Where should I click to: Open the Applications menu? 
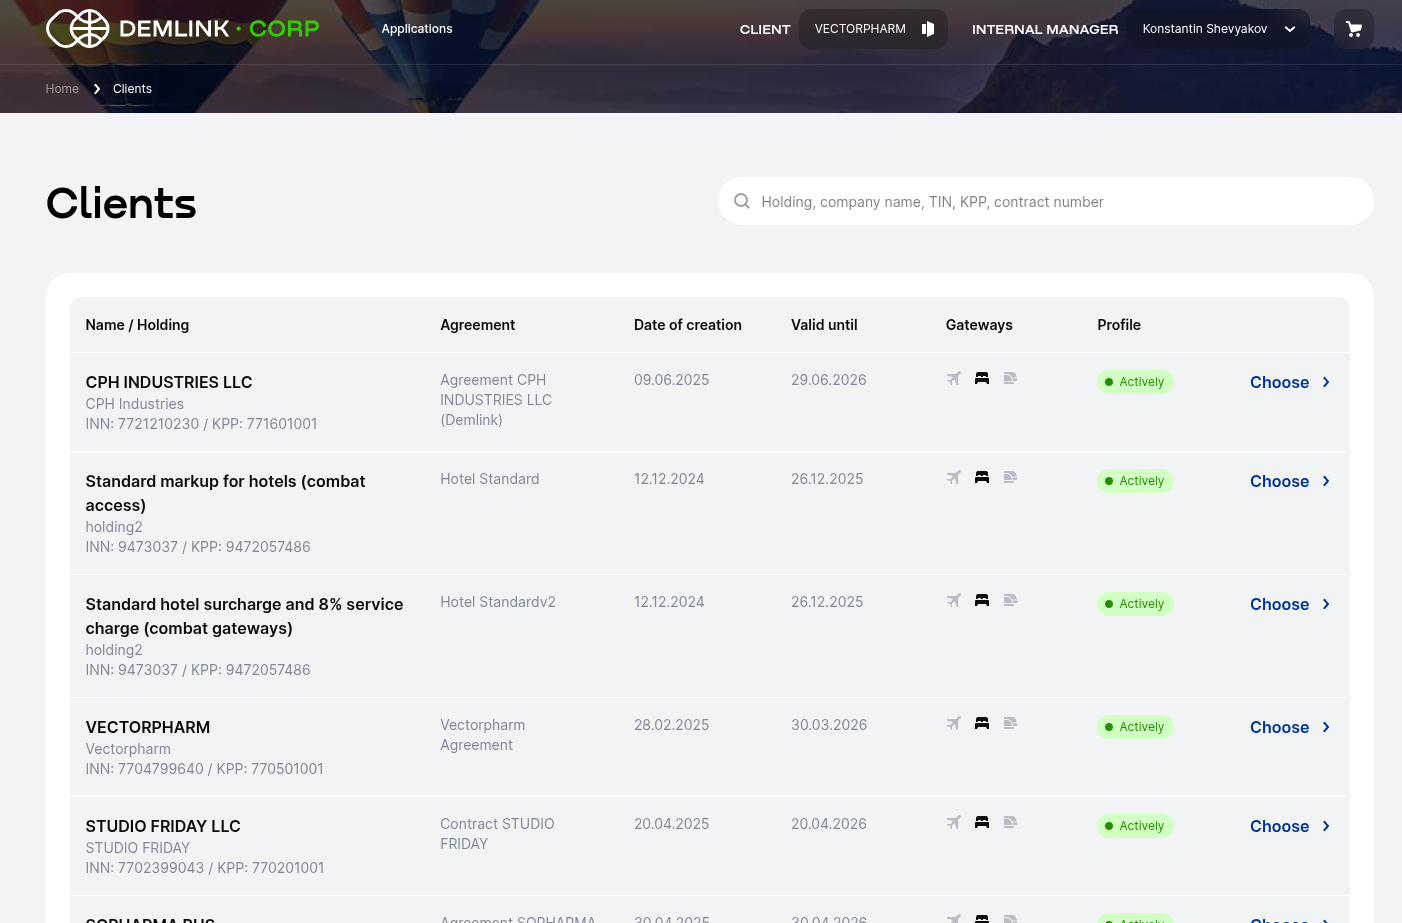click(417, 28)
